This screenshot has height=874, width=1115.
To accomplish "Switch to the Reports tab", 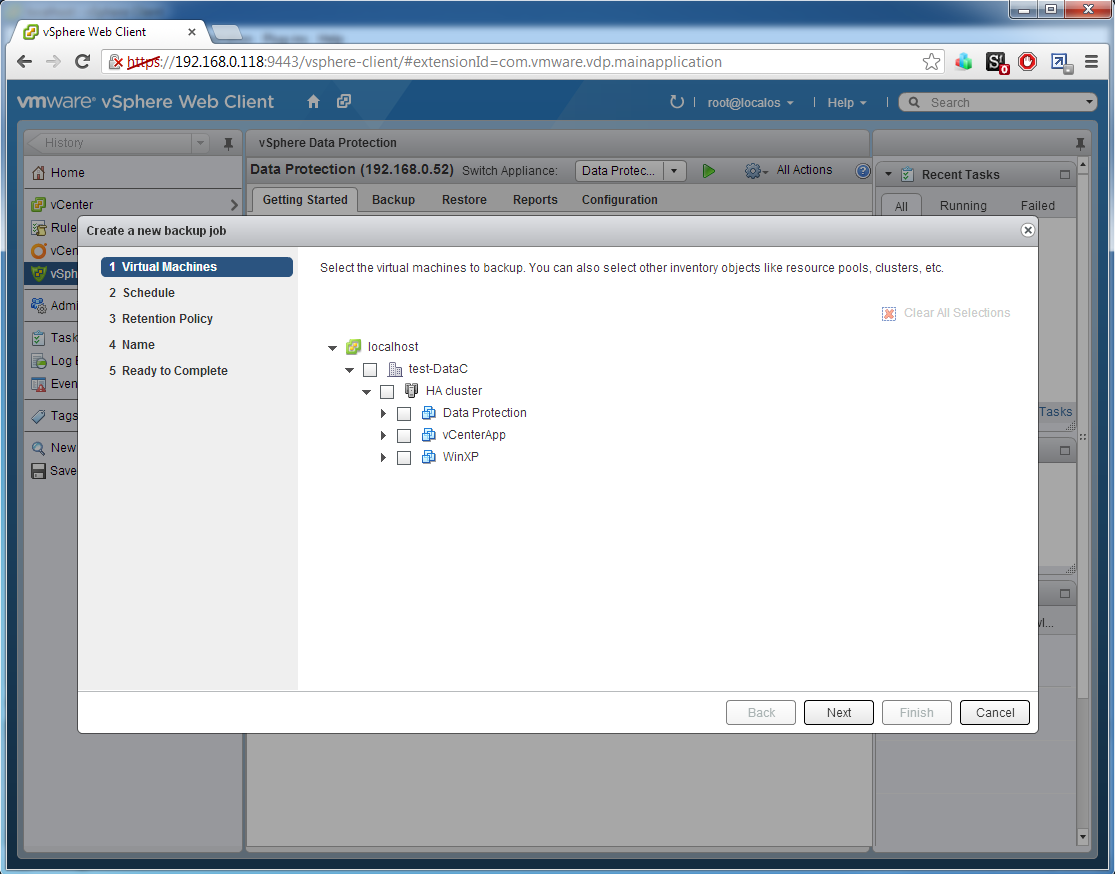I will [x=535, y=200].
